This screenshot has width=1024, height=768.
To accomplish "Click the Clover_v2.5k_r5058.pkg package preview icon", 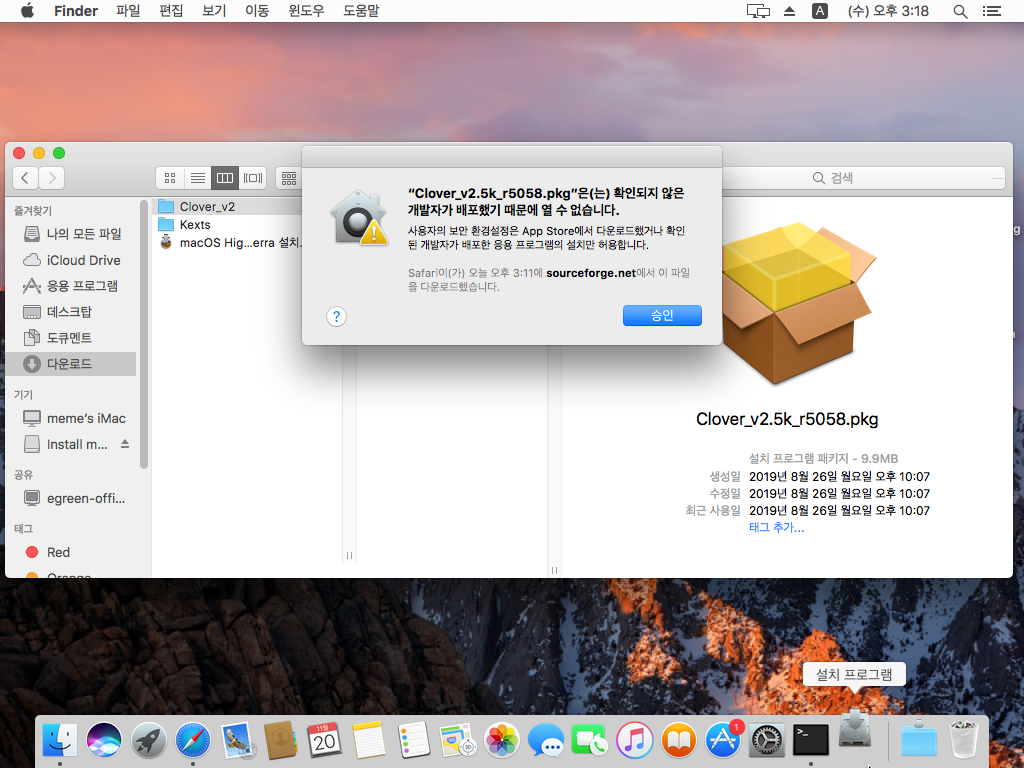I will pyautogui.click(x=798, y=304).
